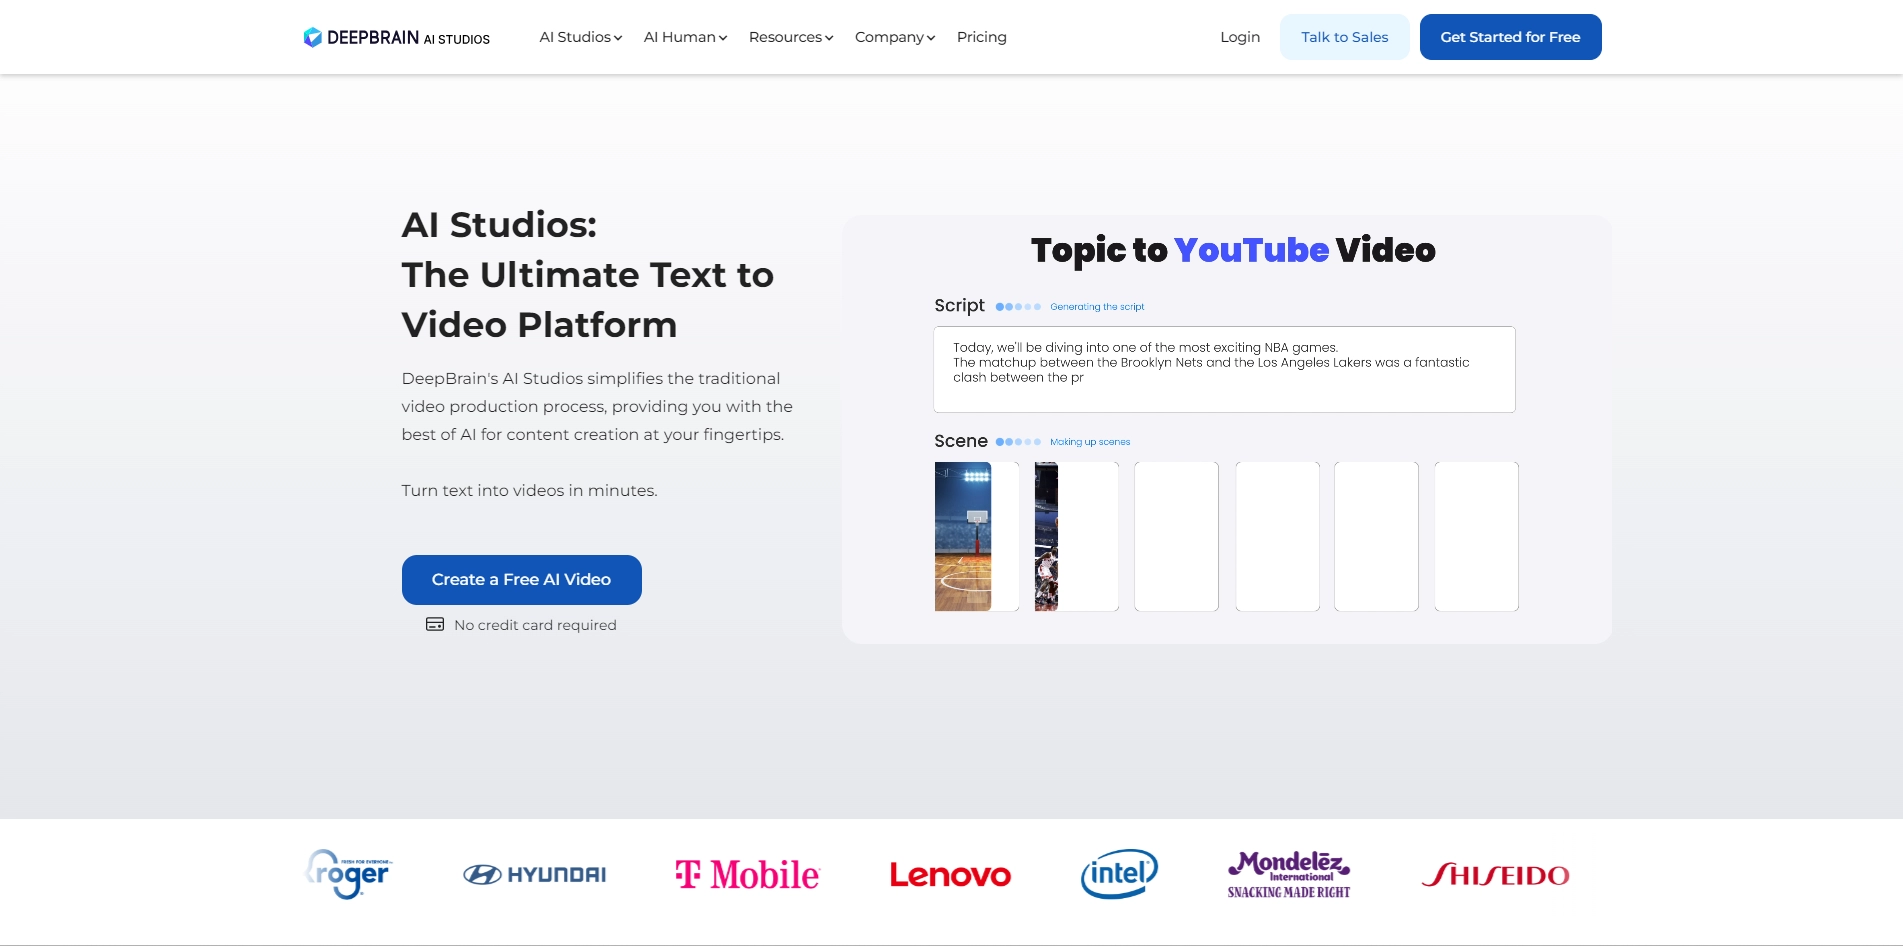The width and height of the screenshot is (1903, 946).
Task: Click the AI Studios Ultimate Text to Video heading
Action: point(588,275)
